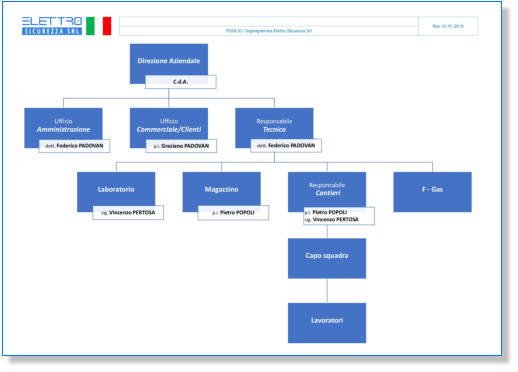The image size is (518, 372).
Task: Click the Italian flag image
Action: 99,26
